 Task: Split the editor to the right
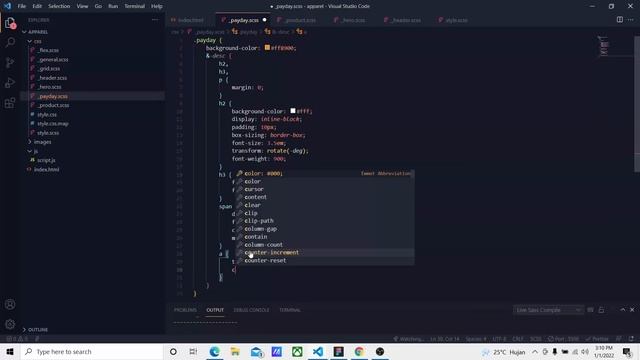tap(620, 20)
